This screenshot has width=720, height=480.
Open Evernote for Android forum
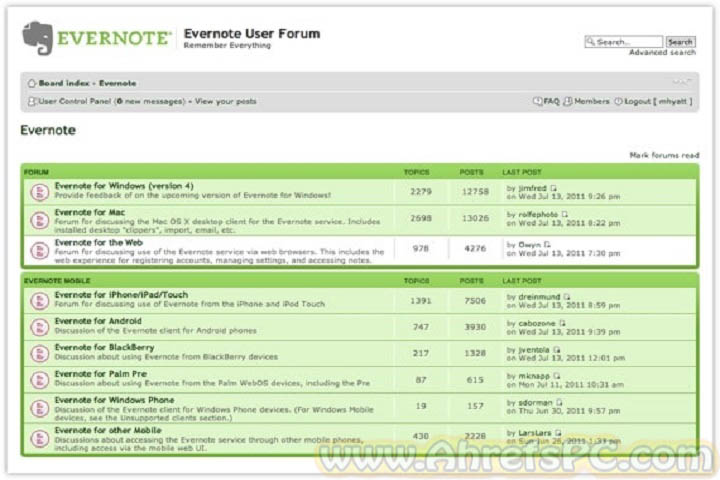(x=98, y=321)
